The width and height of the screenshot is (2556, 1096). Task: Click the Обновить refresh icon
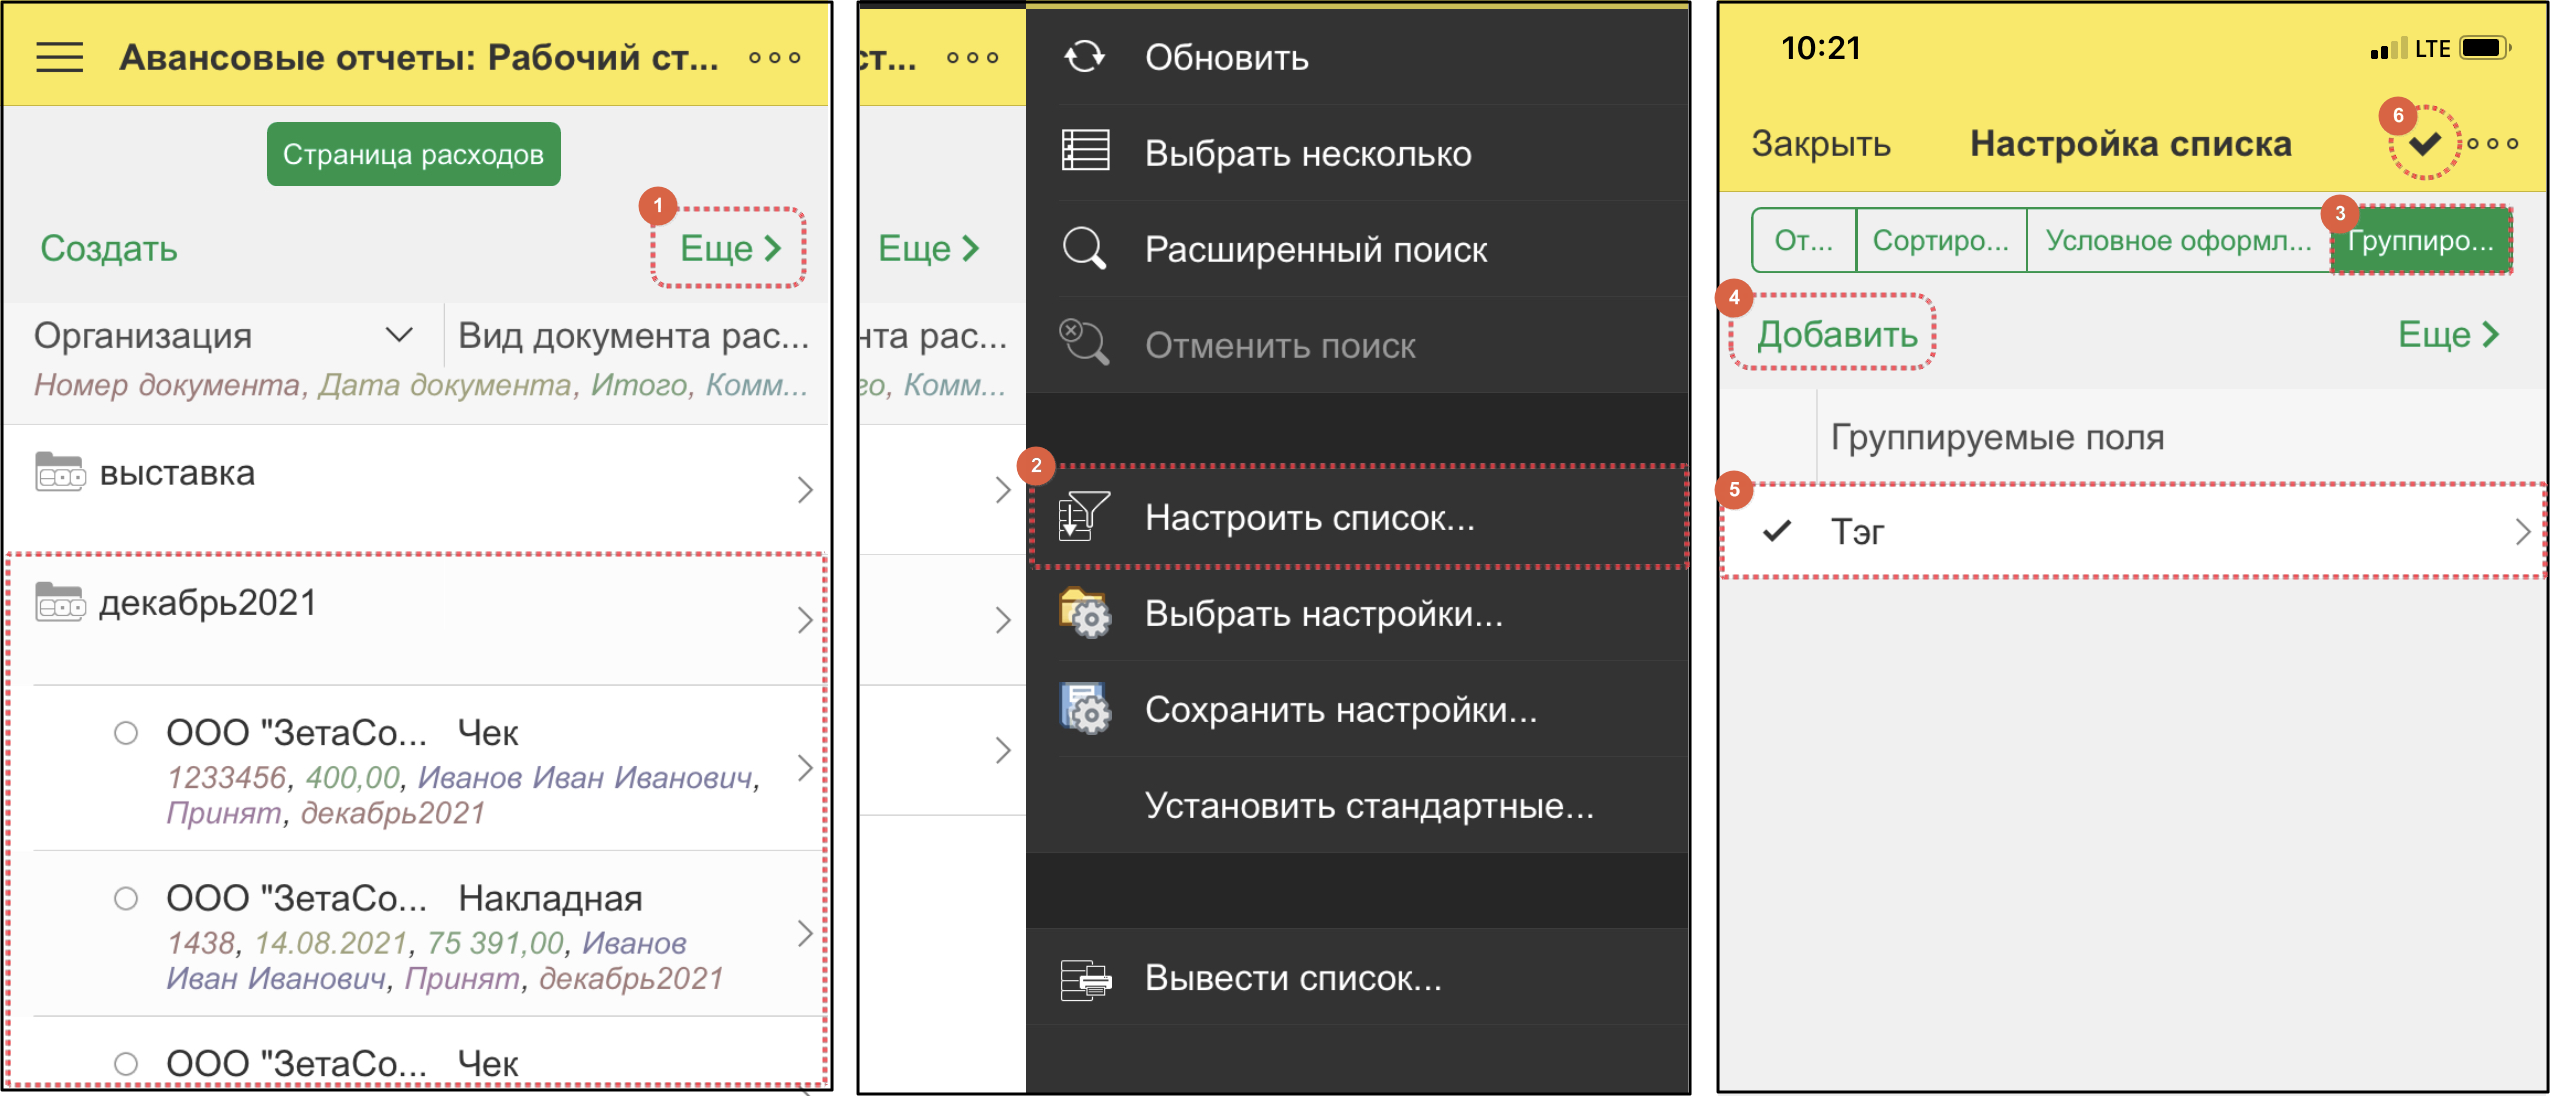1084,57
